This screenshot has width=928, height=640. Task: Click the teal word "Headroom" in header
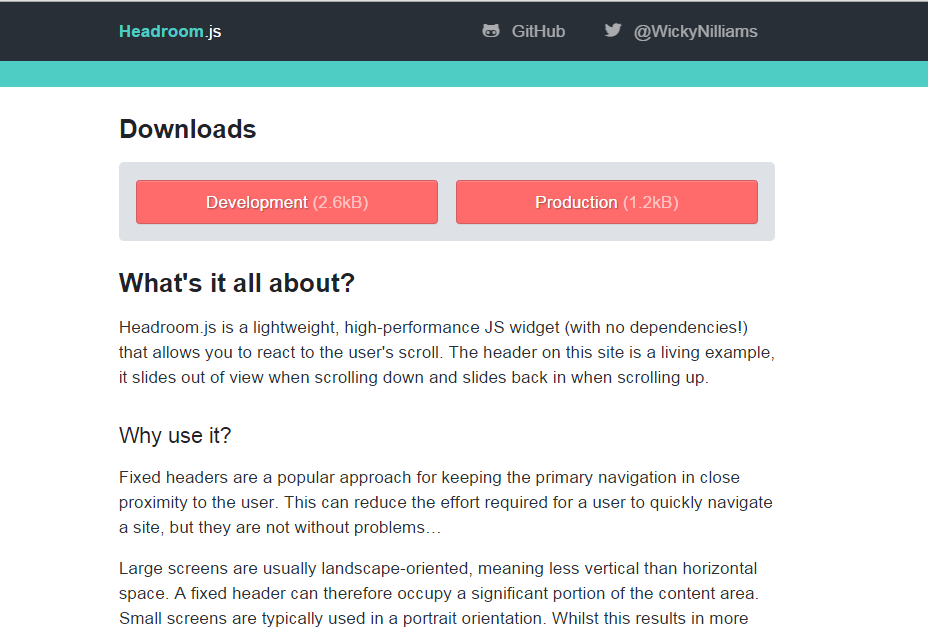(161, 32)
